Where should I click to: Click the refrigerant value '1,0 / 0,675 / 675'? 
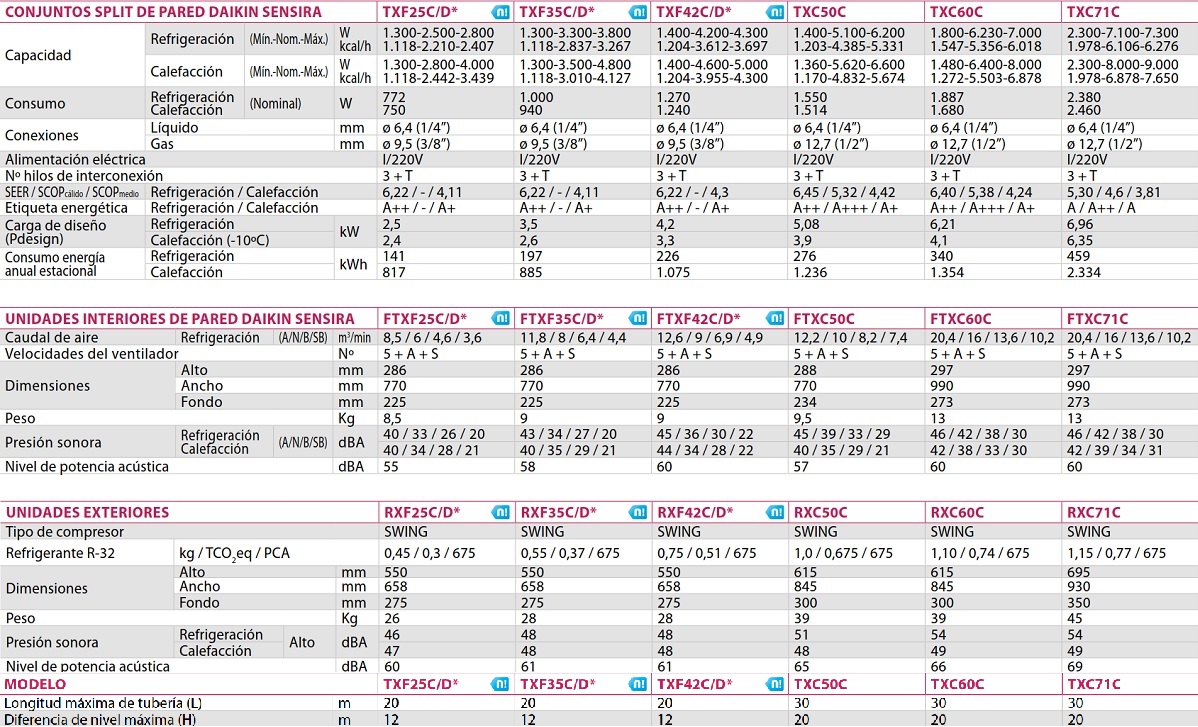click(x=843, y=553)
